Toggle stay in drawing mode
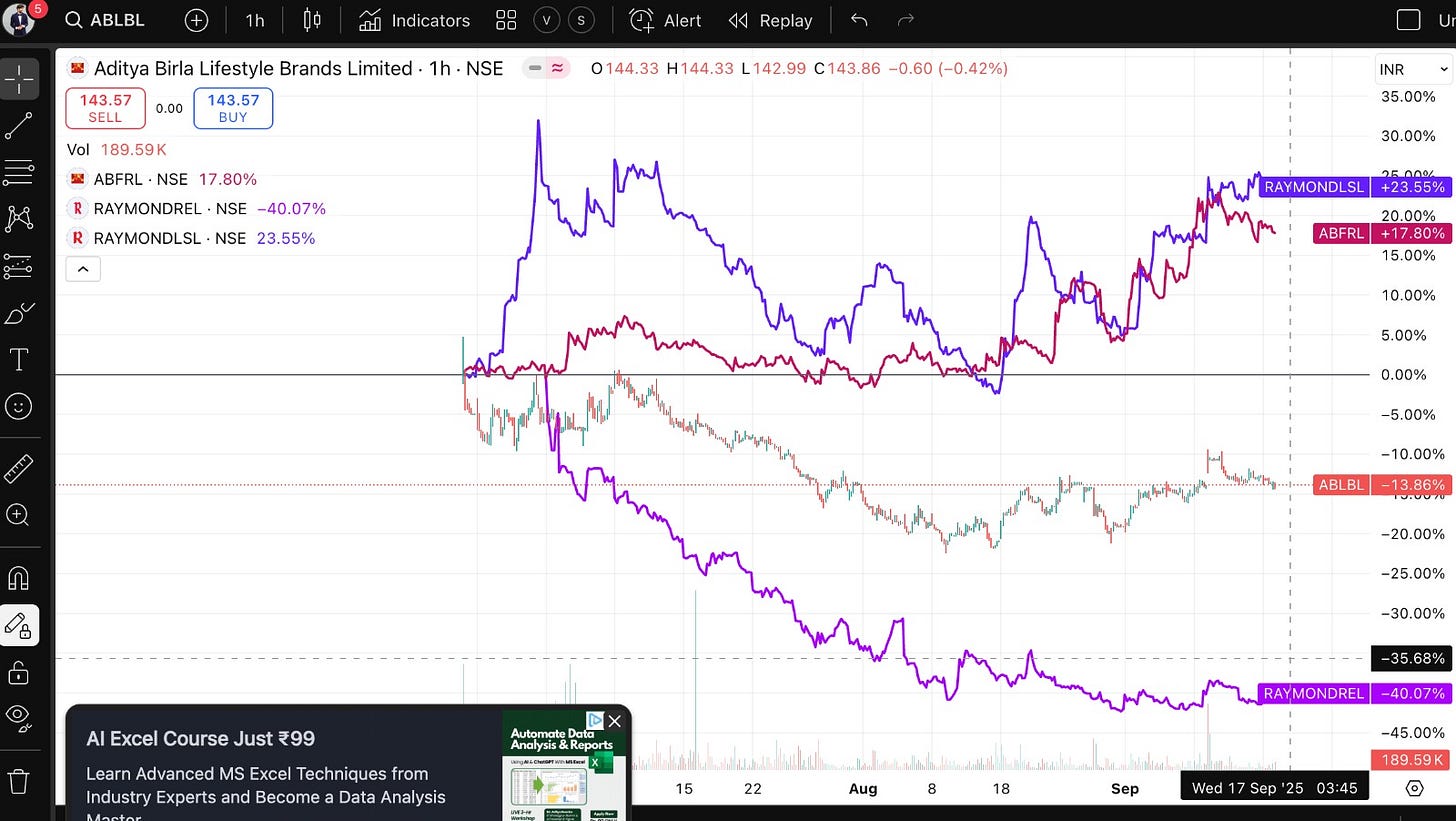This screenshot has height=821, width=1456. tap(19, 626)
